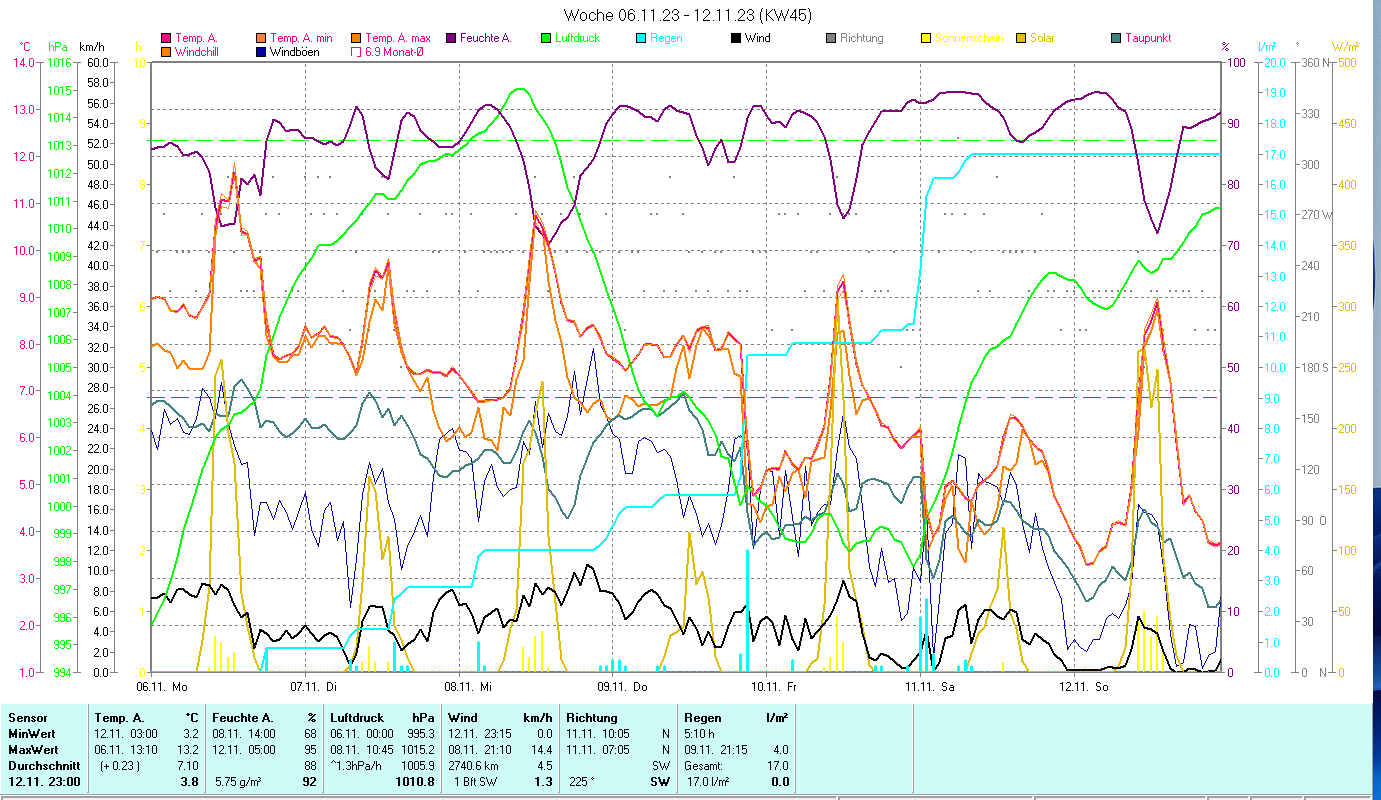Image resolution: width=1381 pixels, height=800 pixels.
Task: Click the wind direction degrees '225 °'
Action: coord(582,782)
